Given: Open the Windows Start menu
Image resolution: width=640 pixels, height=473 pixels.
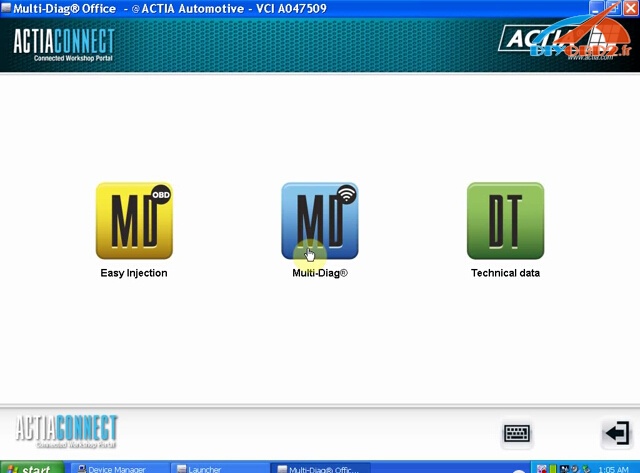Looking at the screenshot, I should coord(32,468).
